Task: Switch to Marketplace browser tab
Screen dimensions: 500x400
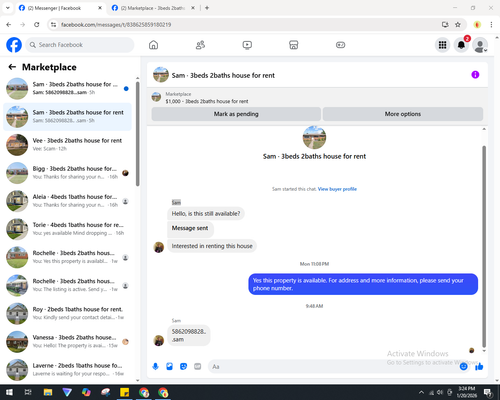Action: point(153,8)
